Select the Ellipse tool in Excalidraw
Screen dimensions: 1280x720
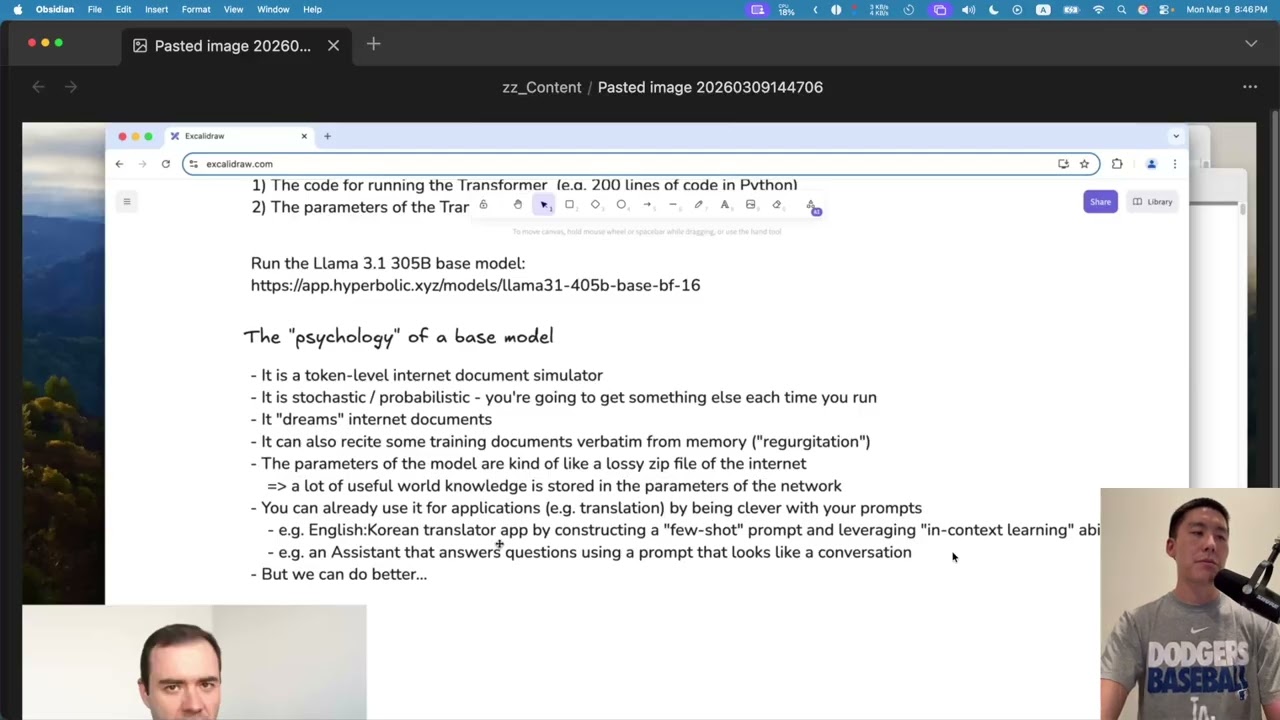click(x=621, y=205)
